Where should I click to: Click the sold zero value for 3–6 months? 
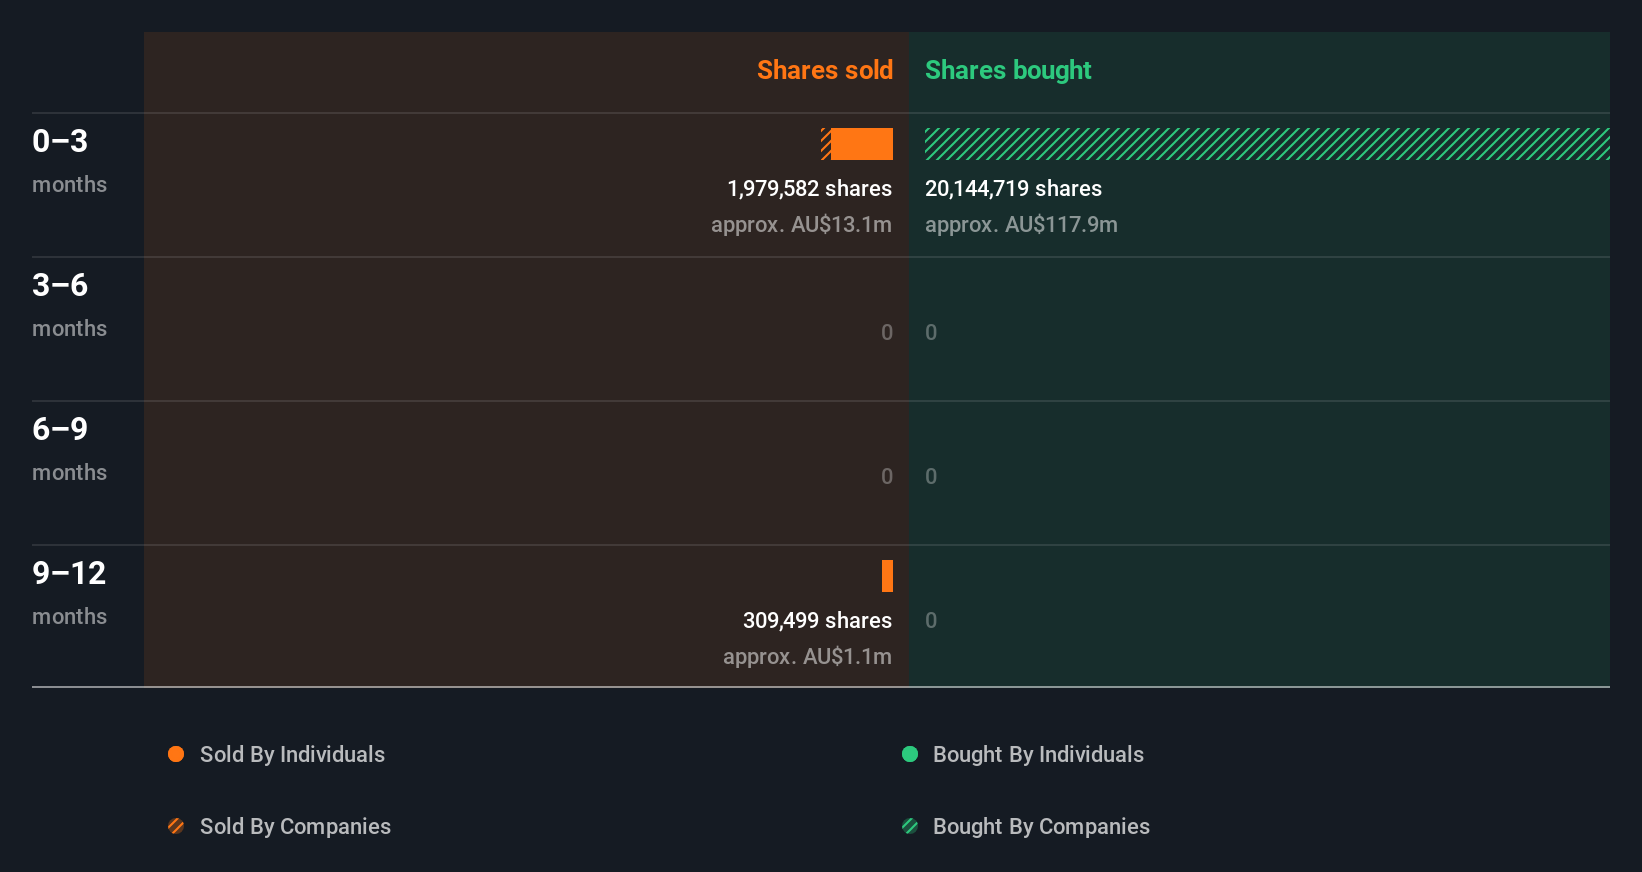(887, 333)
